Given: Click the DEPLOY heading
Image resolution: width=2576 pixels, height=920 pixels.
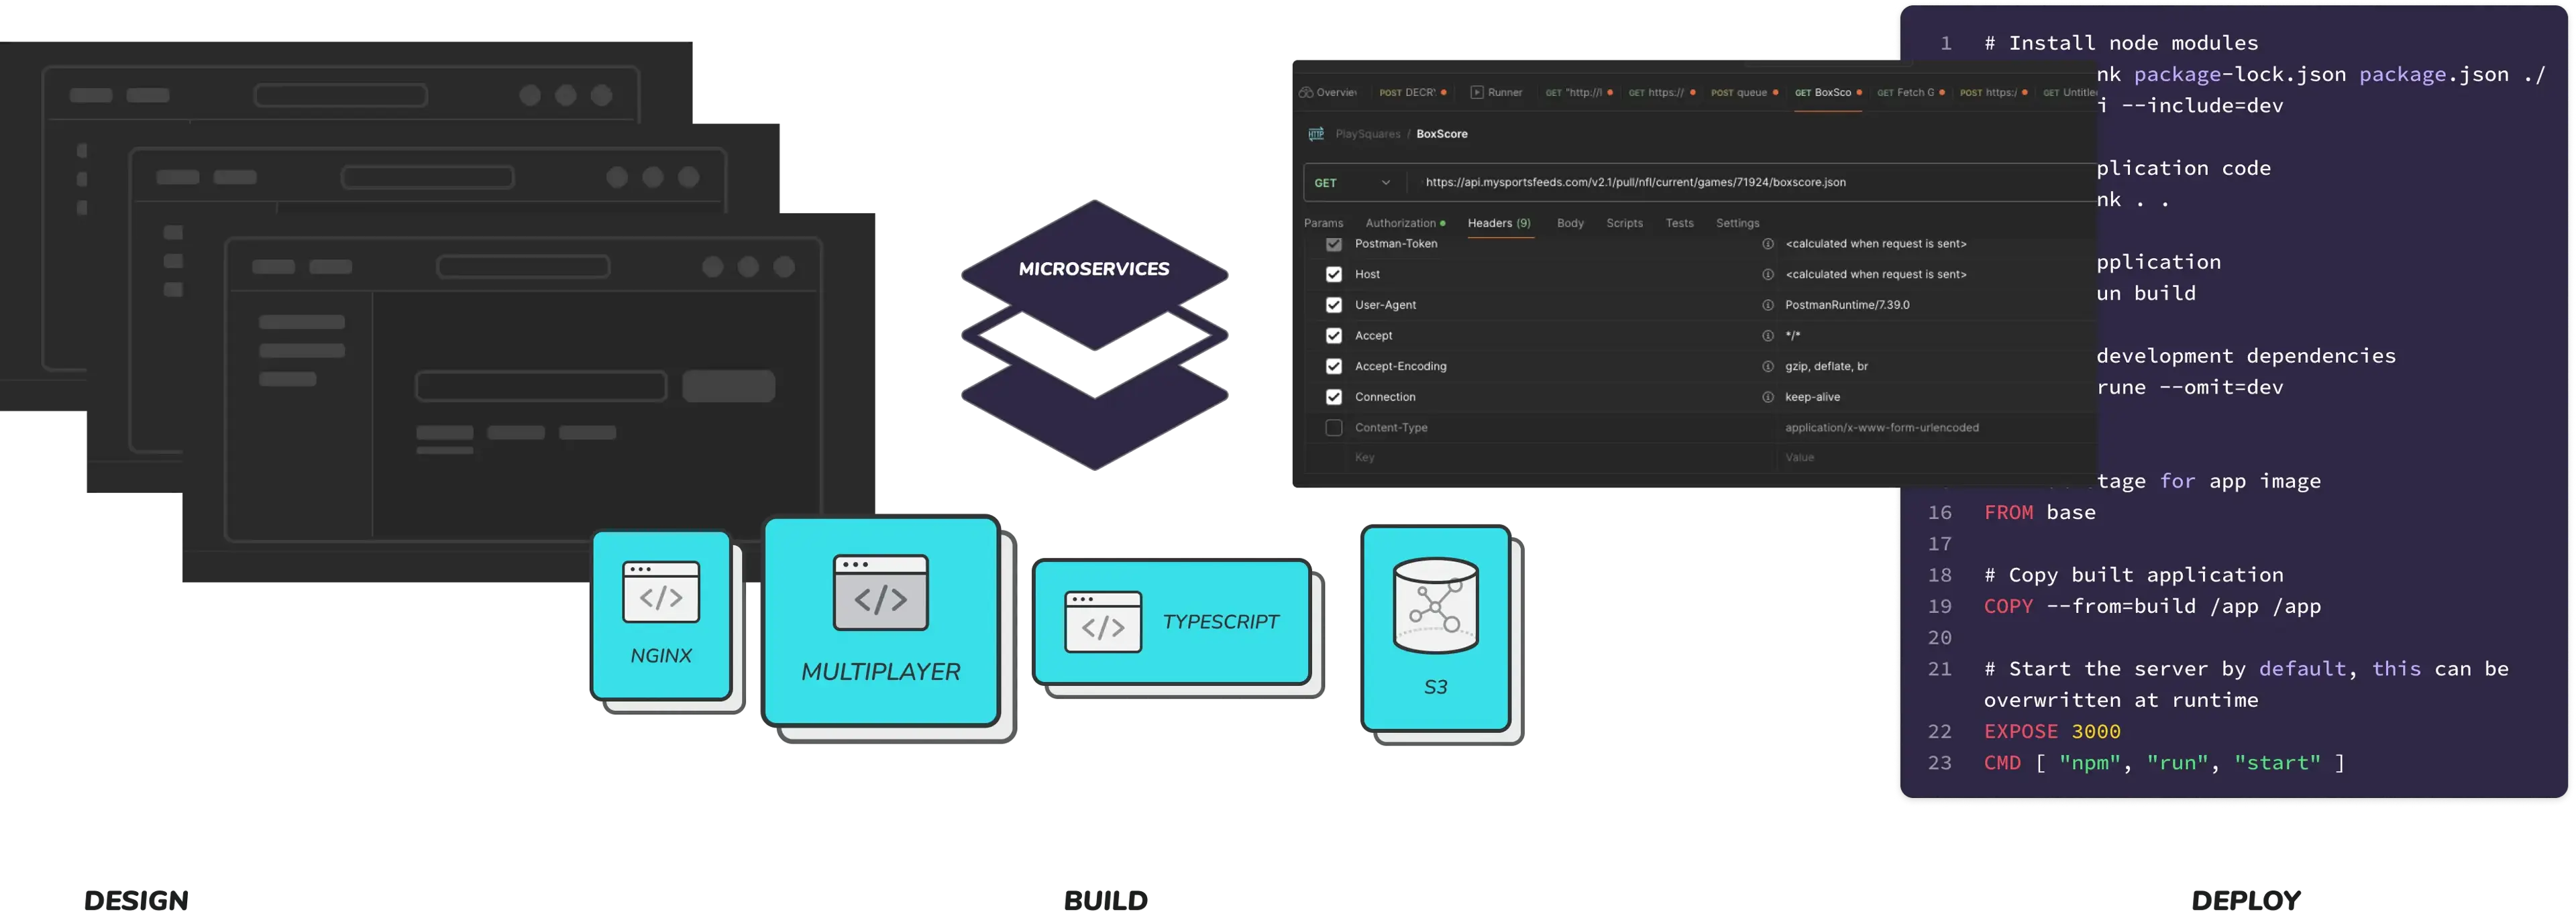Looking at the screenshot, I should tap(2245, 900).
